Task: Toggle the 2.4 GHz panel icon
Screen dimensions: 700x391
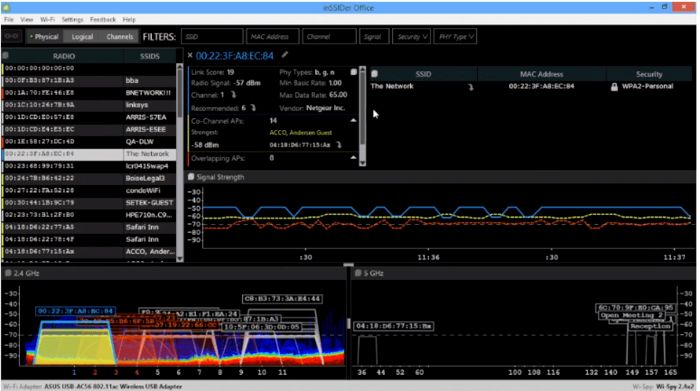Action: [8, 273]
